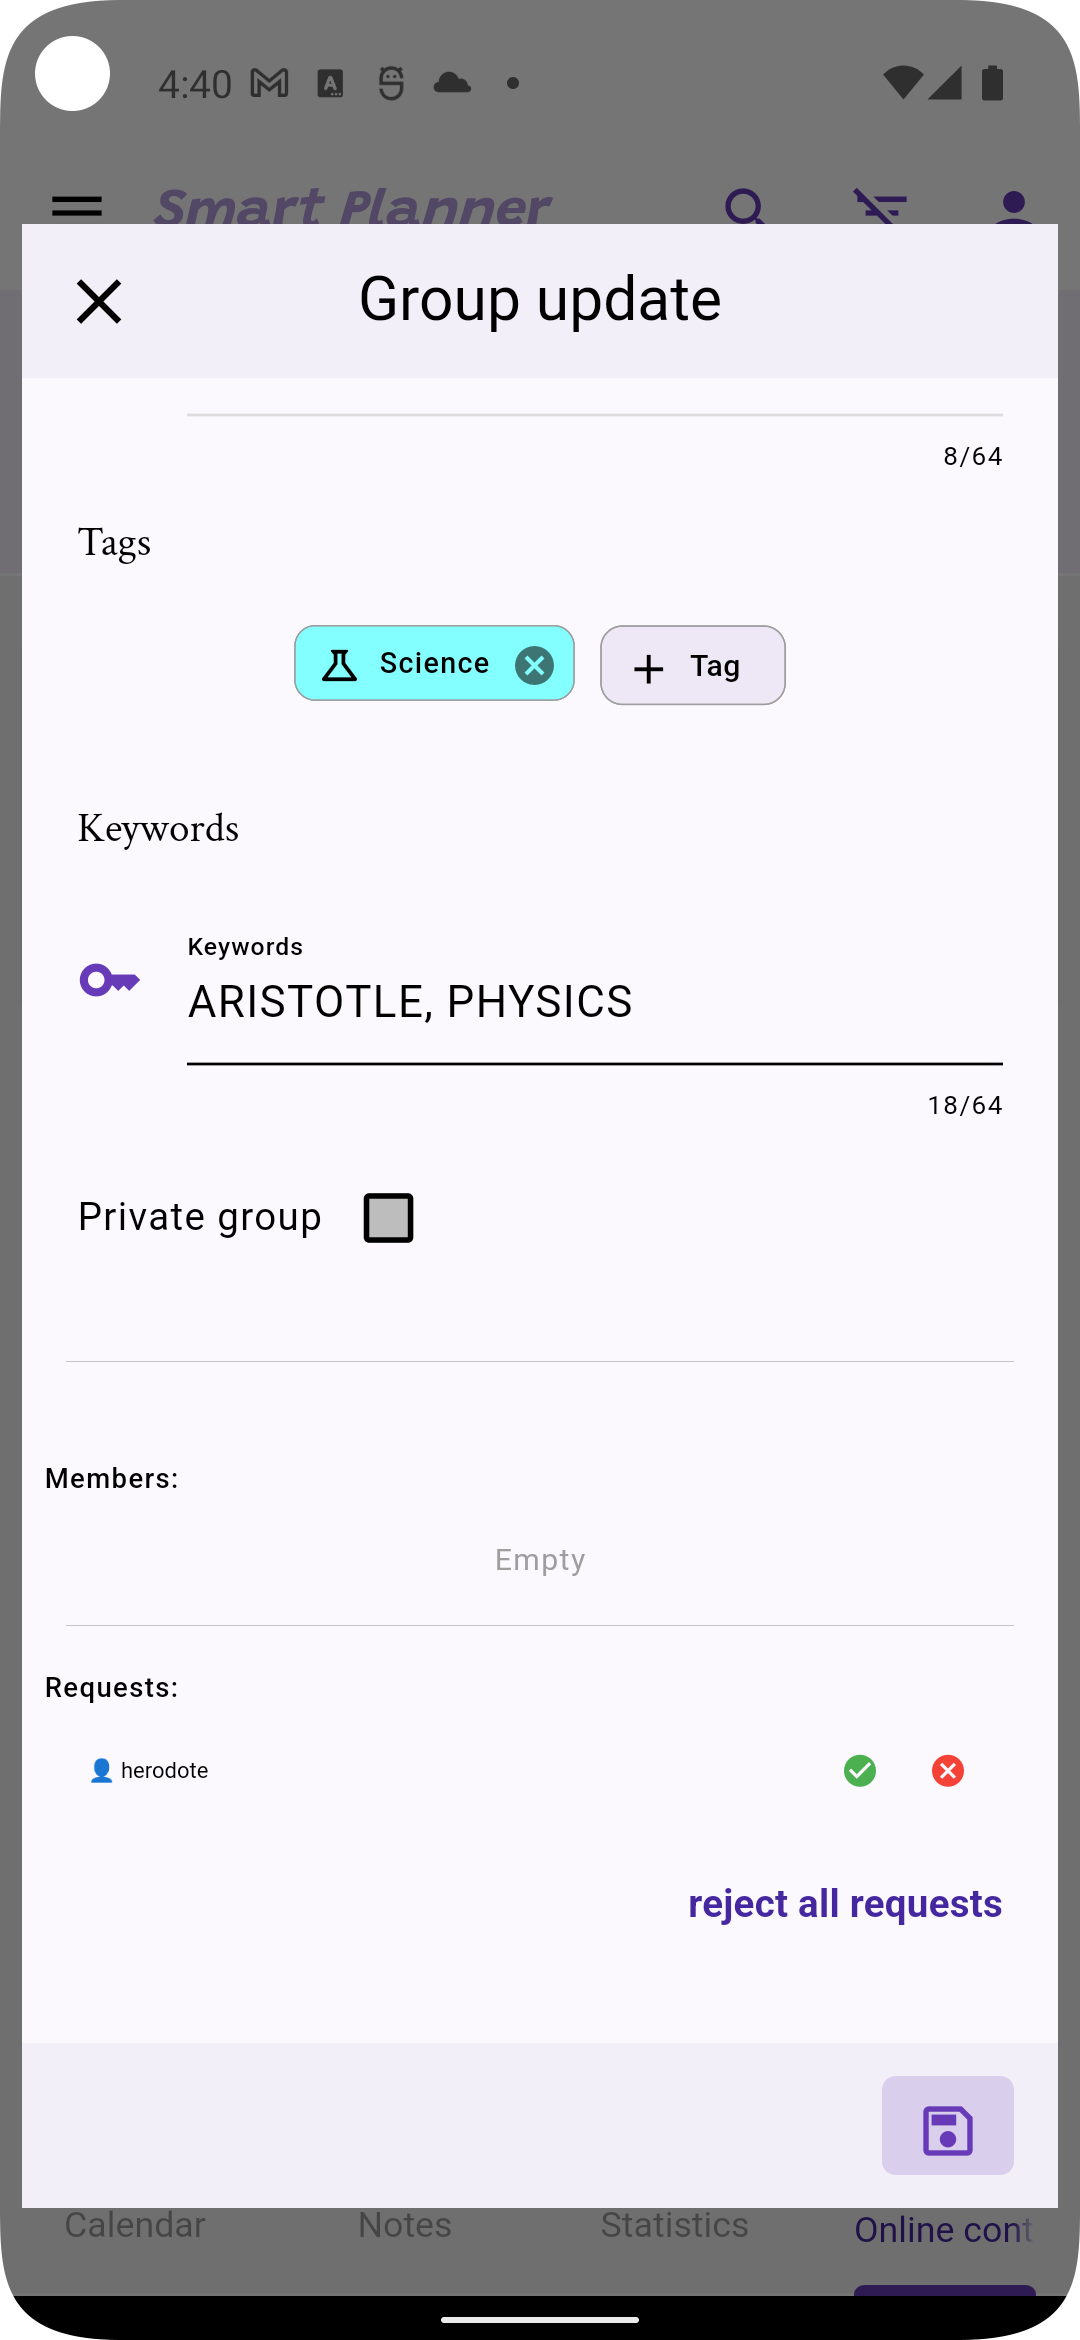Viewport: 1080px width, 2340px height.
Task: Reject herodote's join request
Action: pos(948,1771)
